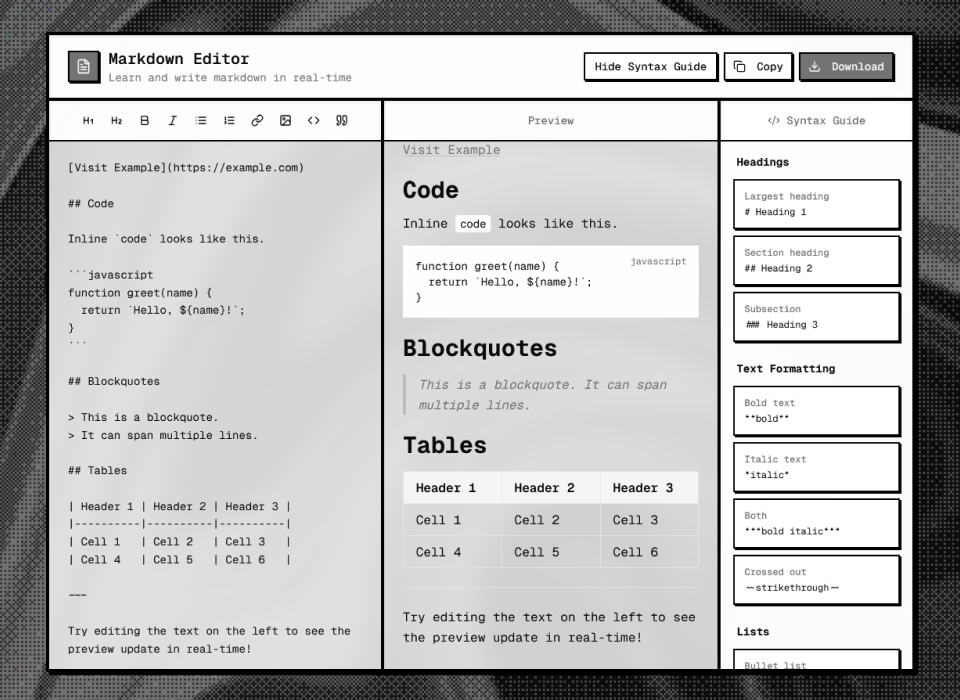This screenshot has width=960, height=700.
Task: Click the Preview panel header
Action: click(x=551, y=121)
